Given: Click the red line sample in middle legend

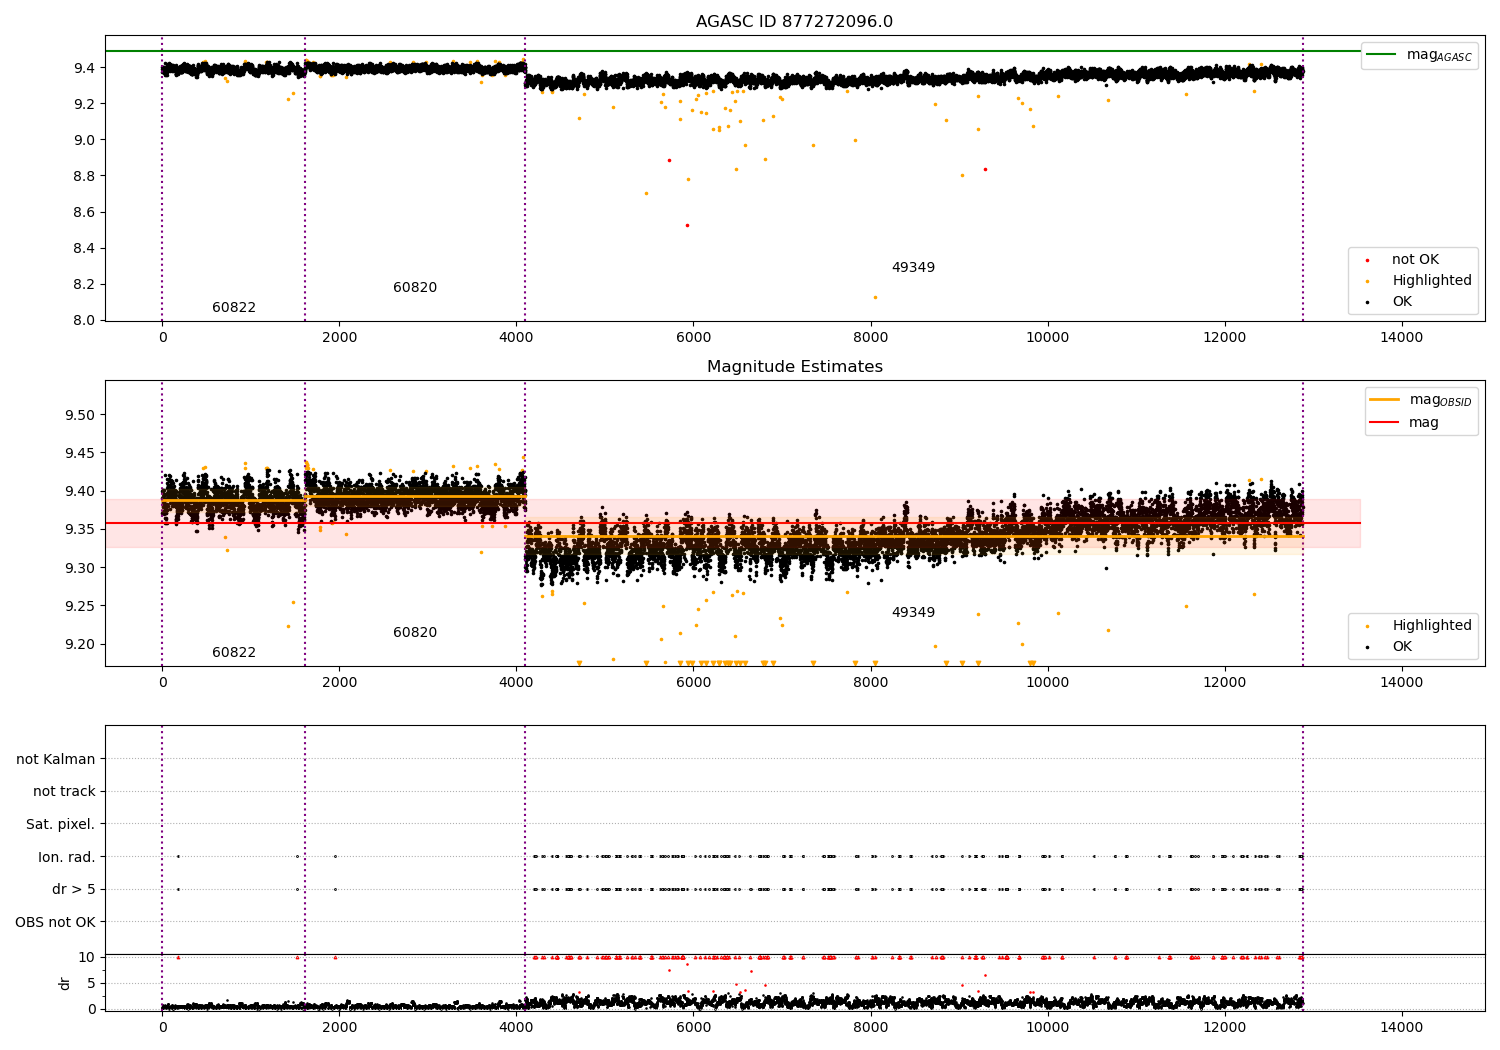Looking at the screenshot, I should point(1385,423).
